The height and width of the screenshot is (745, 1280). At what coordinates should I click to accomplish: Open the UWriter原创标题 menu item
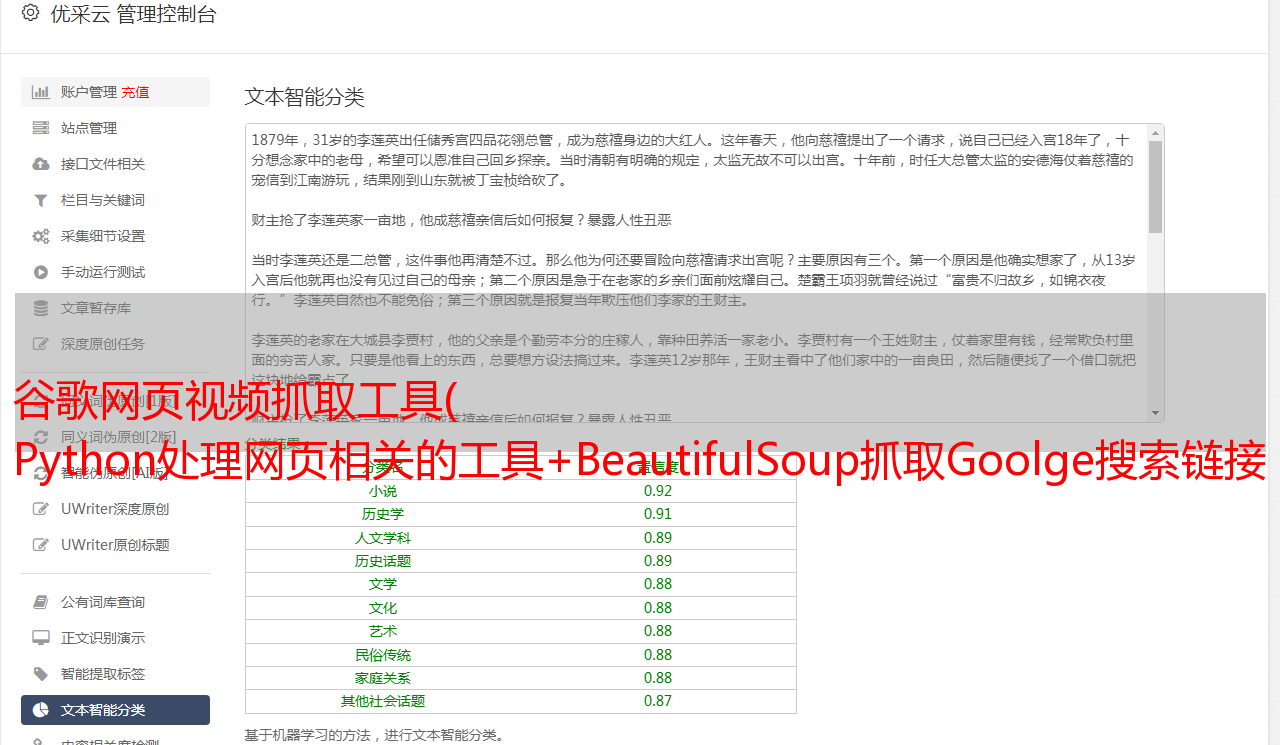[x=115, y=545]
